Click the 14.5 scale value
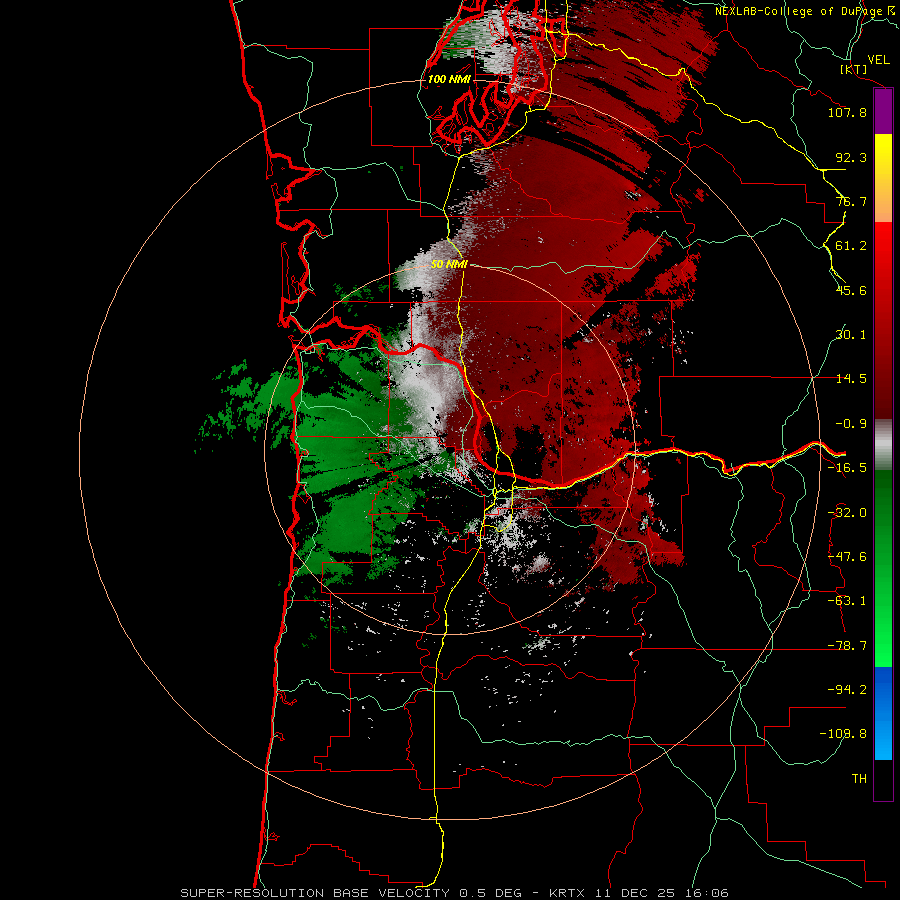This screenshot has width=900, height=900. pyautogui.click(x=851, y=379)
